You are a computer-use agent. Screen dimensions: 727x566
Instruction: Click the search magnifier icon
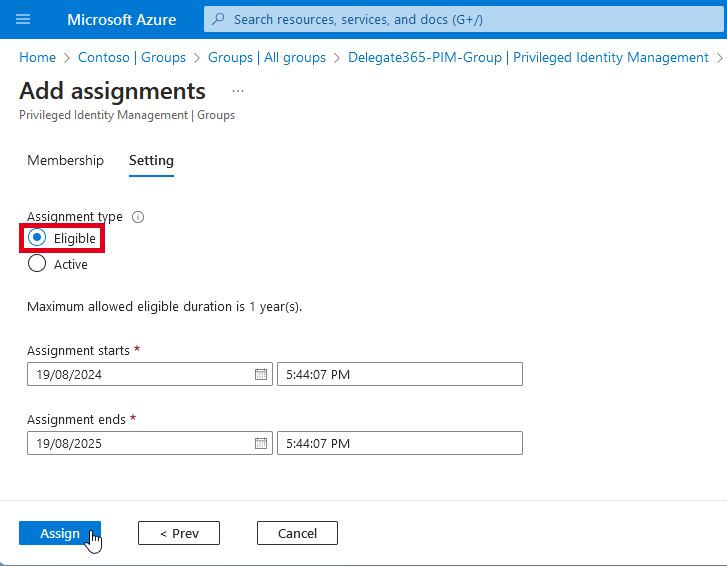tap(219, 19)
